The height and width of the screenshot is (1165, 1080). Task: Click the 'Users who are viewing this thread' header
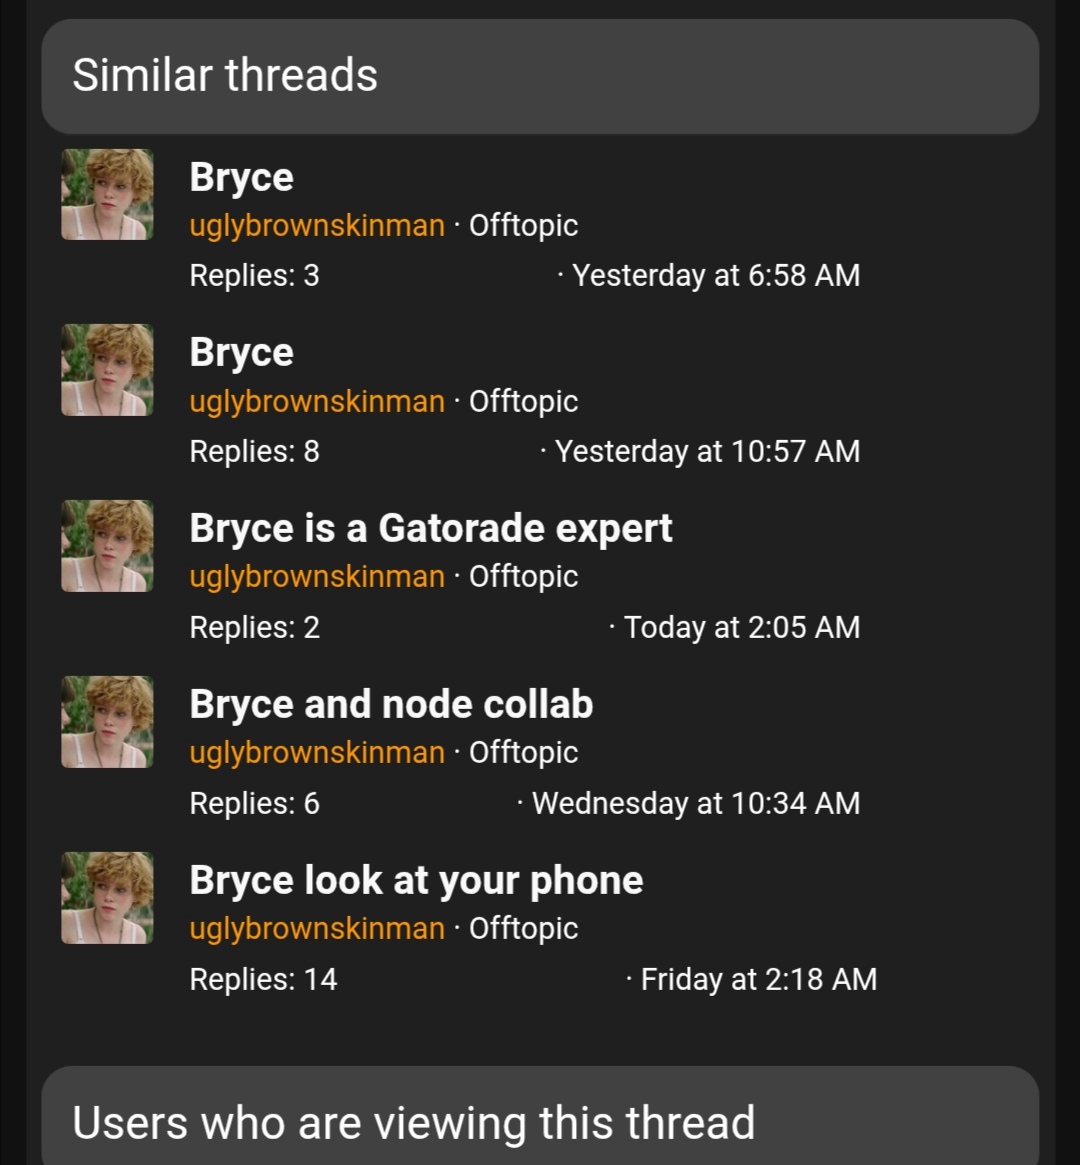coord(414,1123)
